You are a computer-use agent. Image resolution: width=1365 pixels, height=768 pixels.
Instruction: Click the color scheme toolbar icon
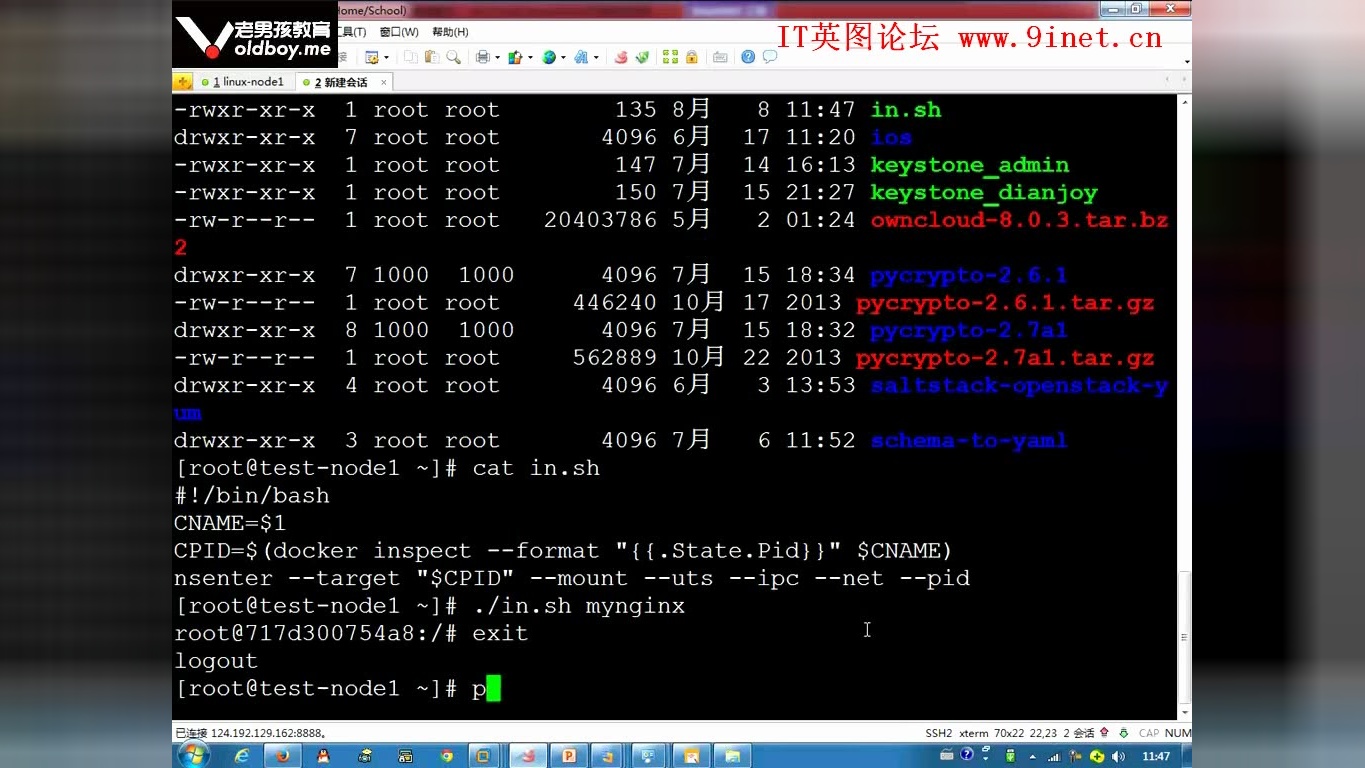(x=515, y=57)
